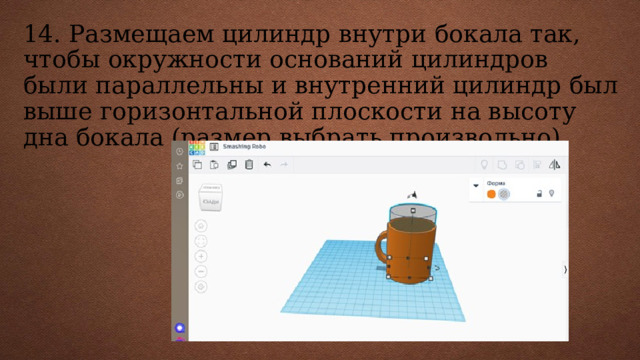Zoom out with the minus button
Screen dimensions: 640x360
click(201, 271)
